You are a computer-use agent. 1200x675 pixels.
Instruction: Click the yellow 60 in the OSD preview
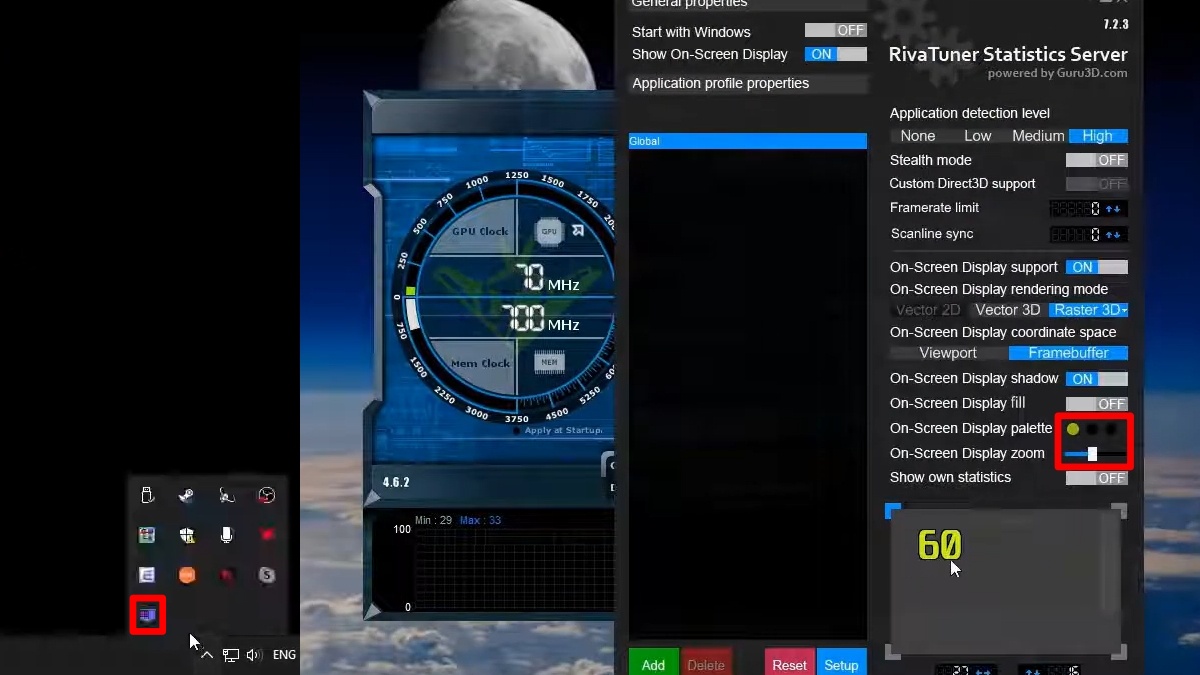click(x=939, y=544)
